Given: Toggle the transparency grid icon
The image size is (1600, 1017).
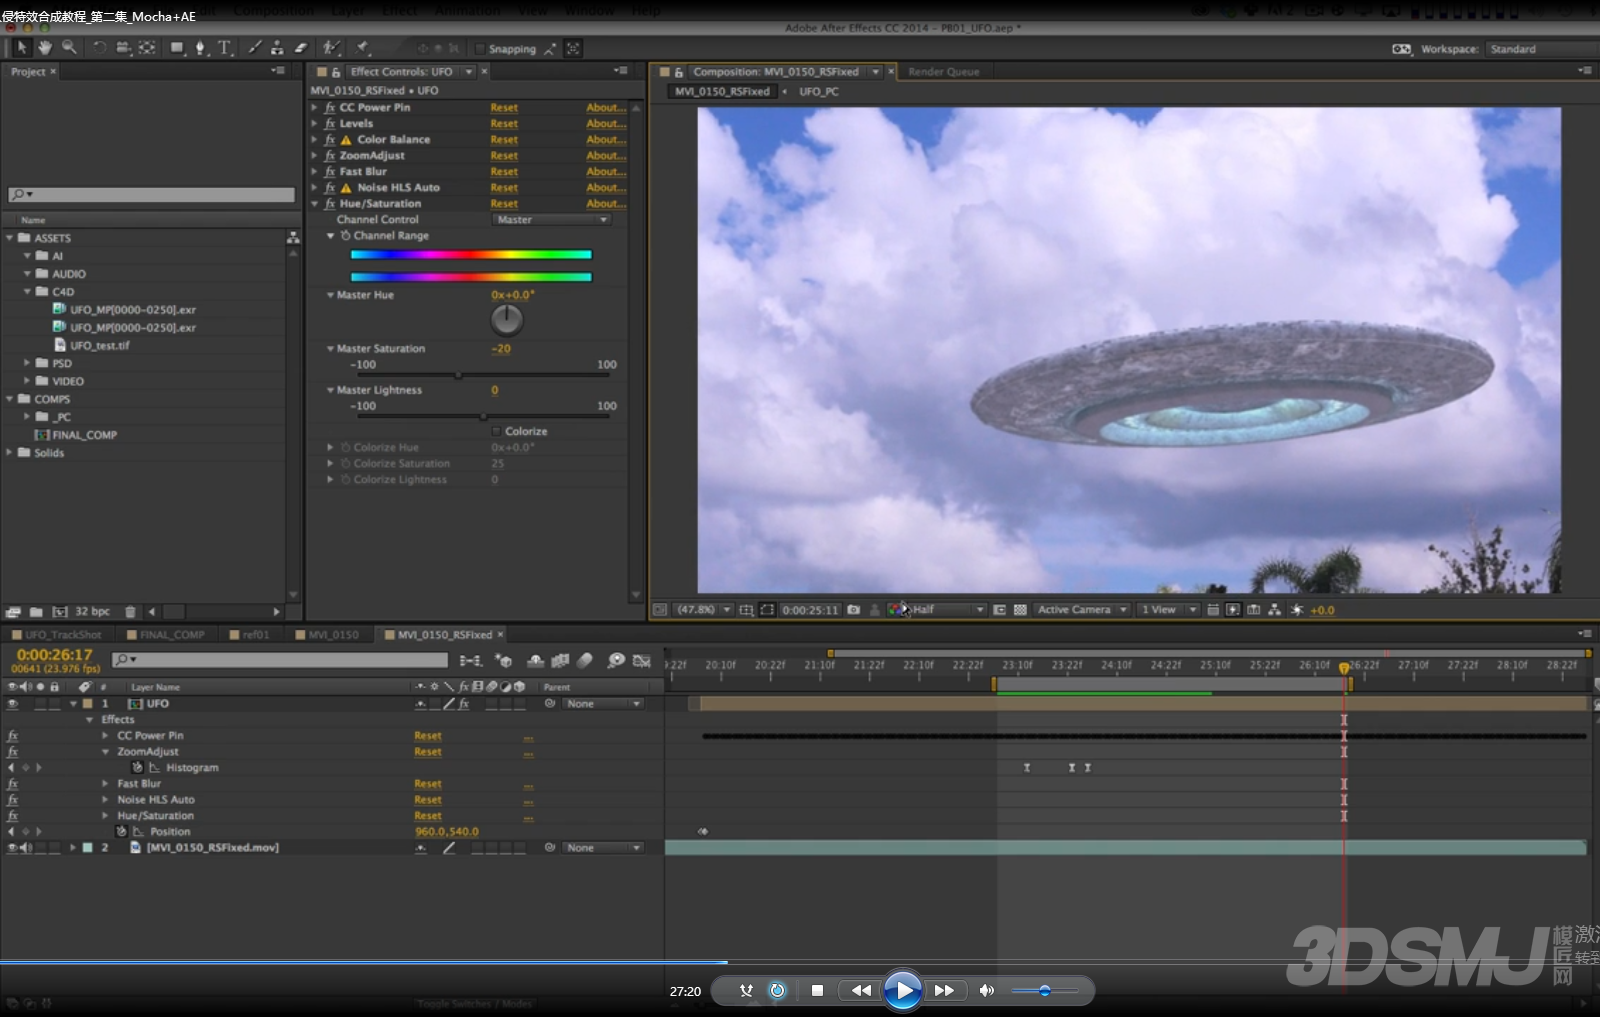Looking at the screenshot, I should pyautogui.click(x=1020, y=610).
